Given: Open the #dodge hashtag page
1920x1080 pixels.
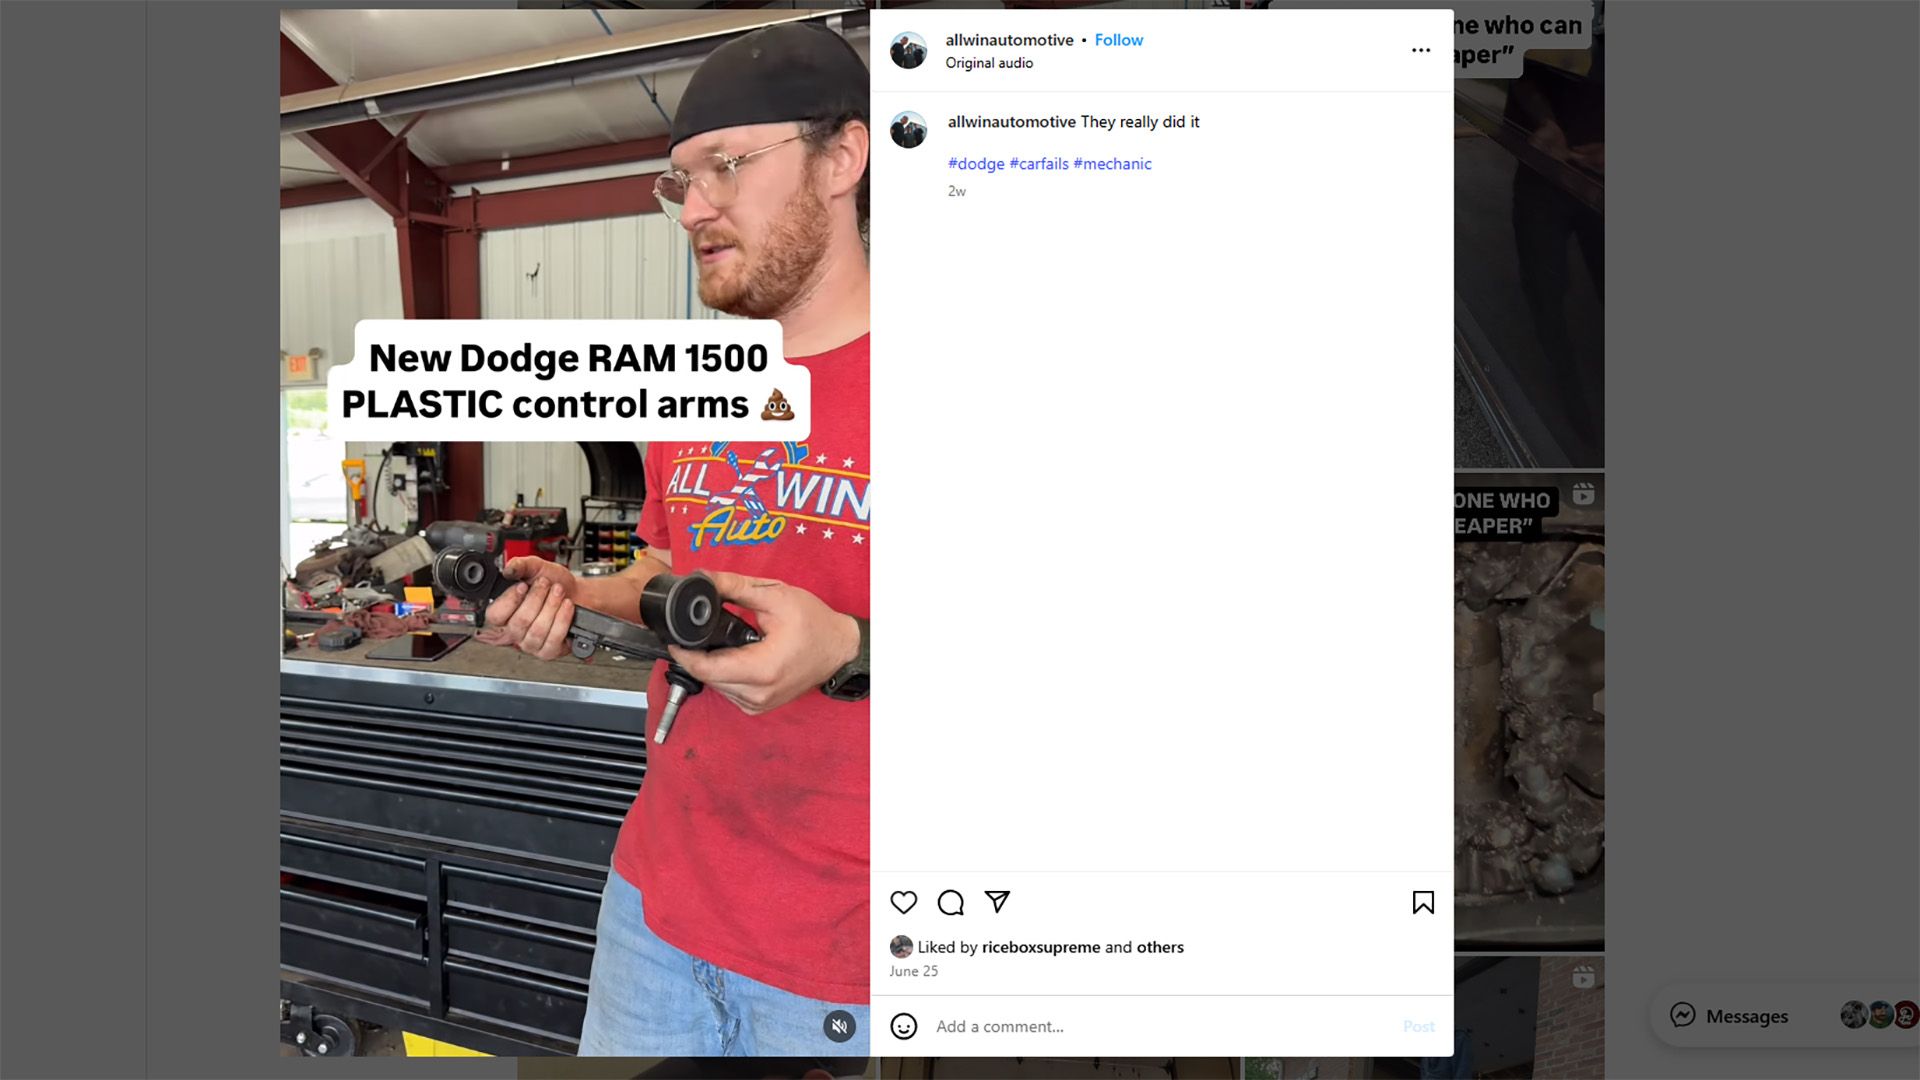Looking at the screenshot, I should point(975,163).
